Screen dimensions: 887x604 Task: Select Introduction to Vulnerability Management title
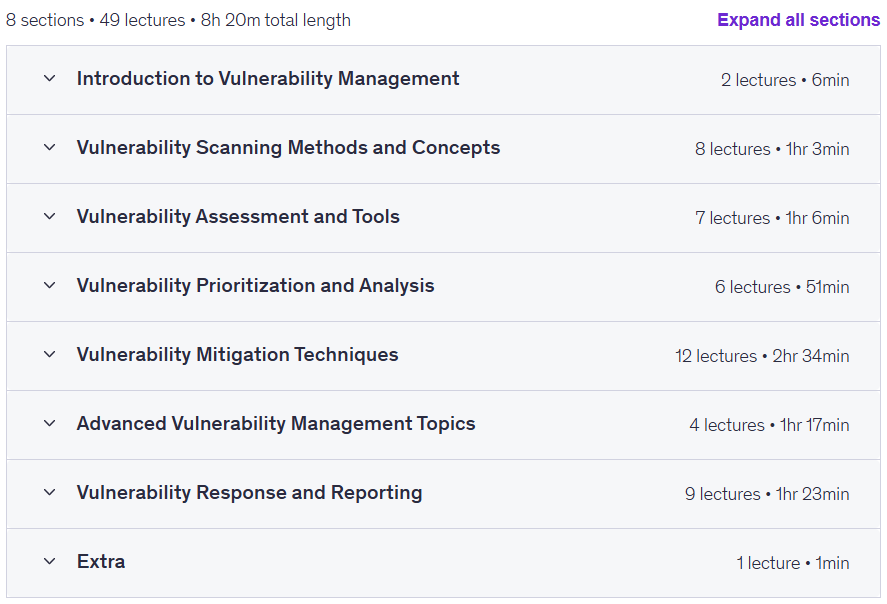[268, 79]
